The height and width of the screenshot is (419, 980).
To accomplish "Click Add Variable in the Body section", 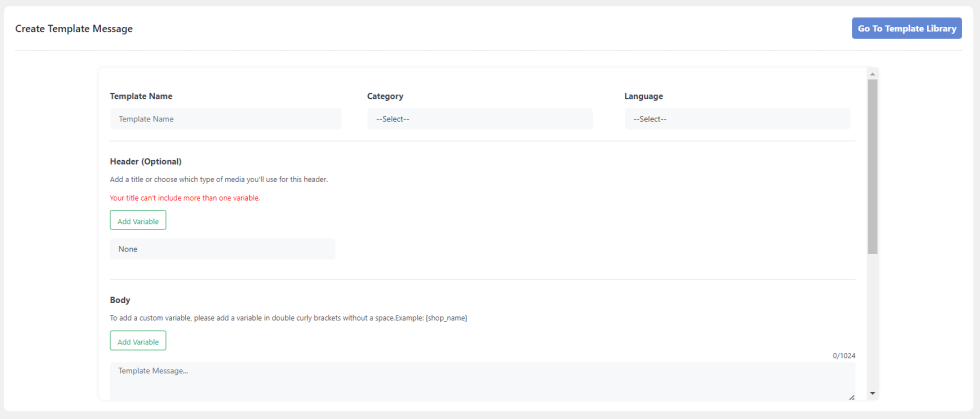I will pos(138,341).
